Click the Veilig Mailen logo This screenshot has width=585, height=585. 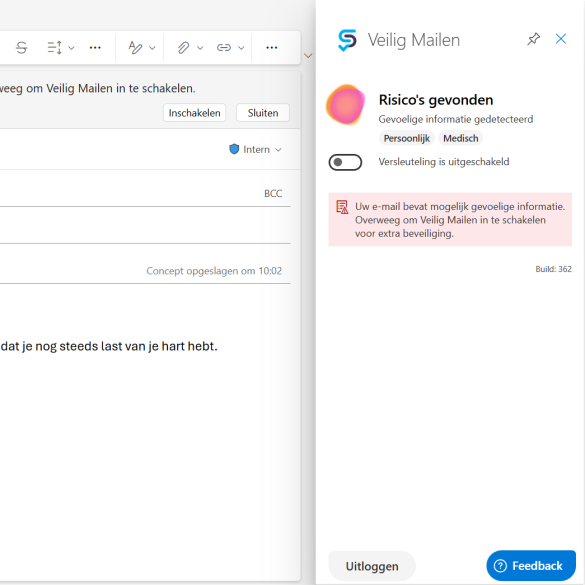[x=347, y=40]
